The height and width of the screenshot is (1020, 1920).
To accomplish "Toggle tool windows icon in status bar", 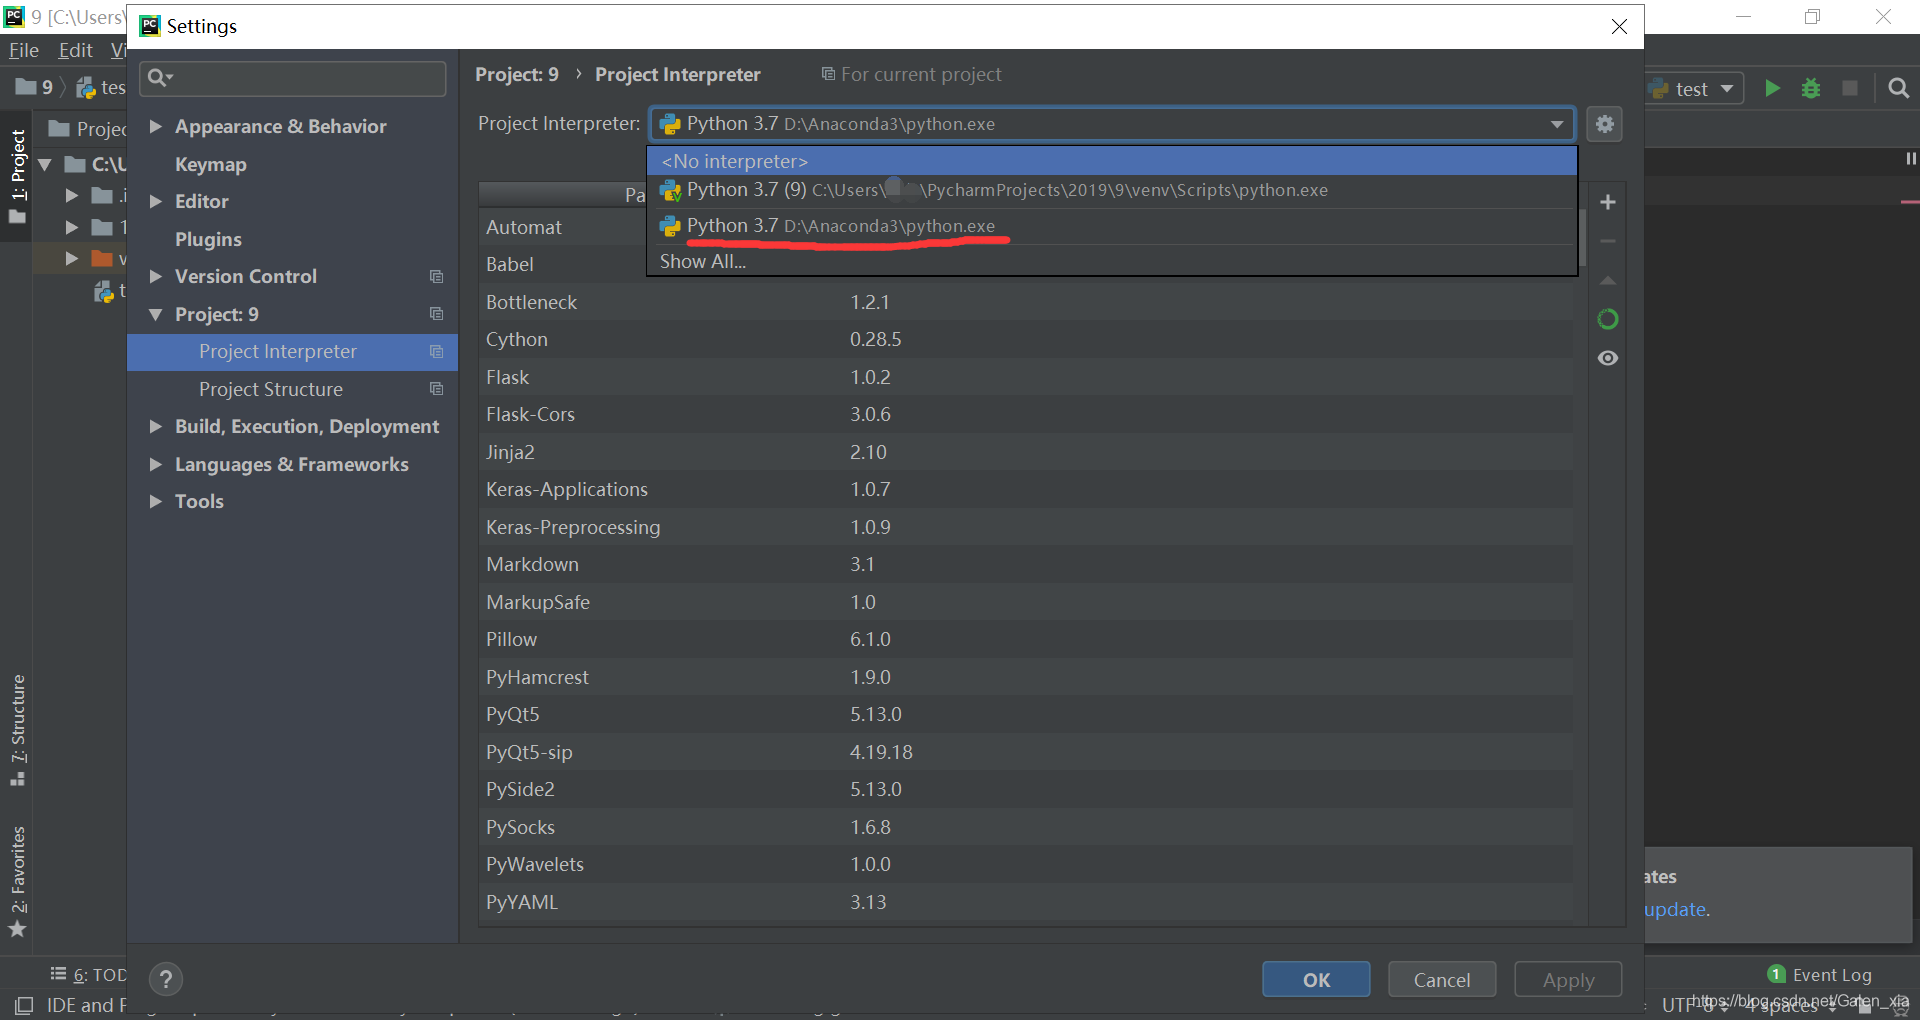I will [x=24, y=1005].
